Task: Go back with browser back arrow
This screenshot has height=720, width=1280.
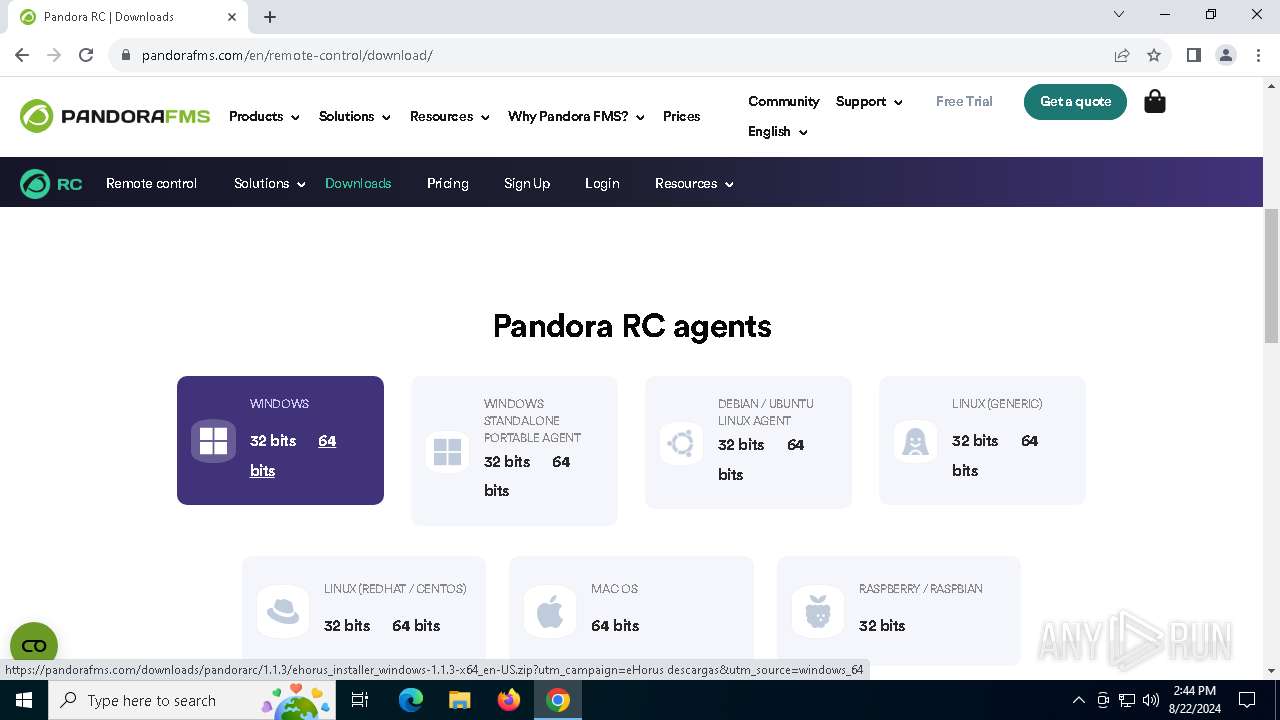Action: pos(22,55)
